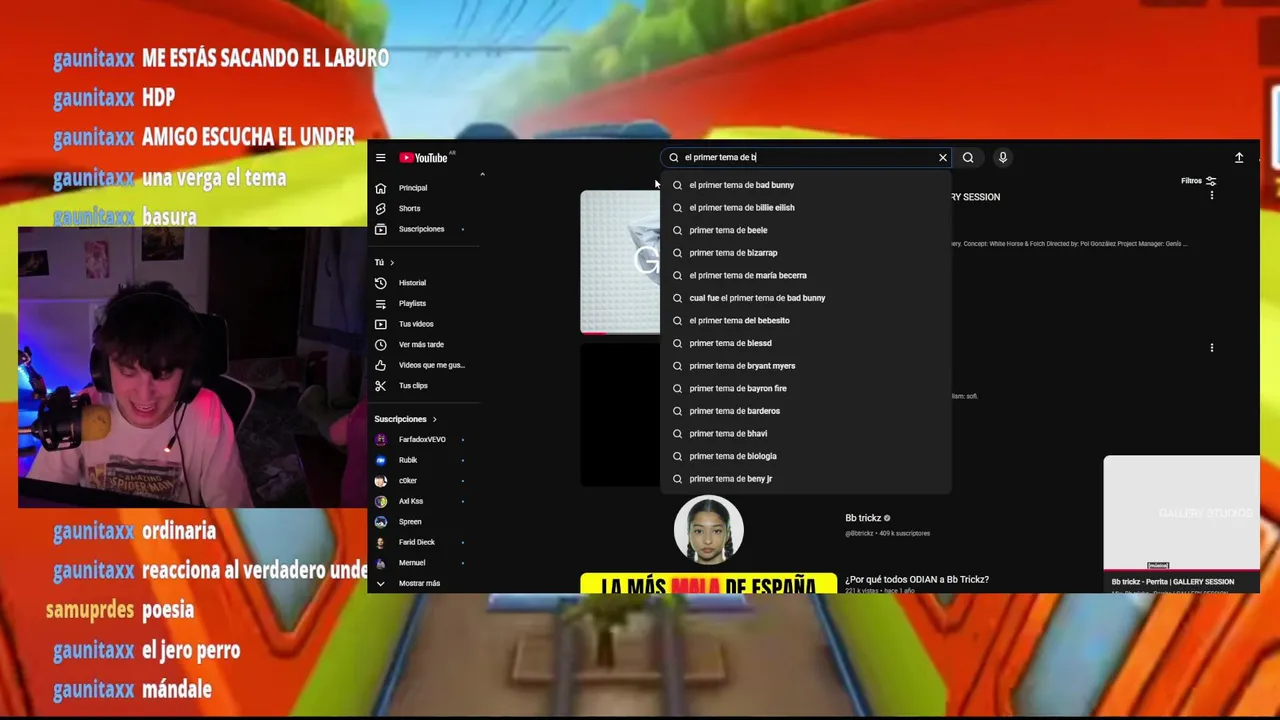The width and height of the screenshot is (1280, 720).
Task: Open Historial from the sidebar
Action: coord(412,283)
